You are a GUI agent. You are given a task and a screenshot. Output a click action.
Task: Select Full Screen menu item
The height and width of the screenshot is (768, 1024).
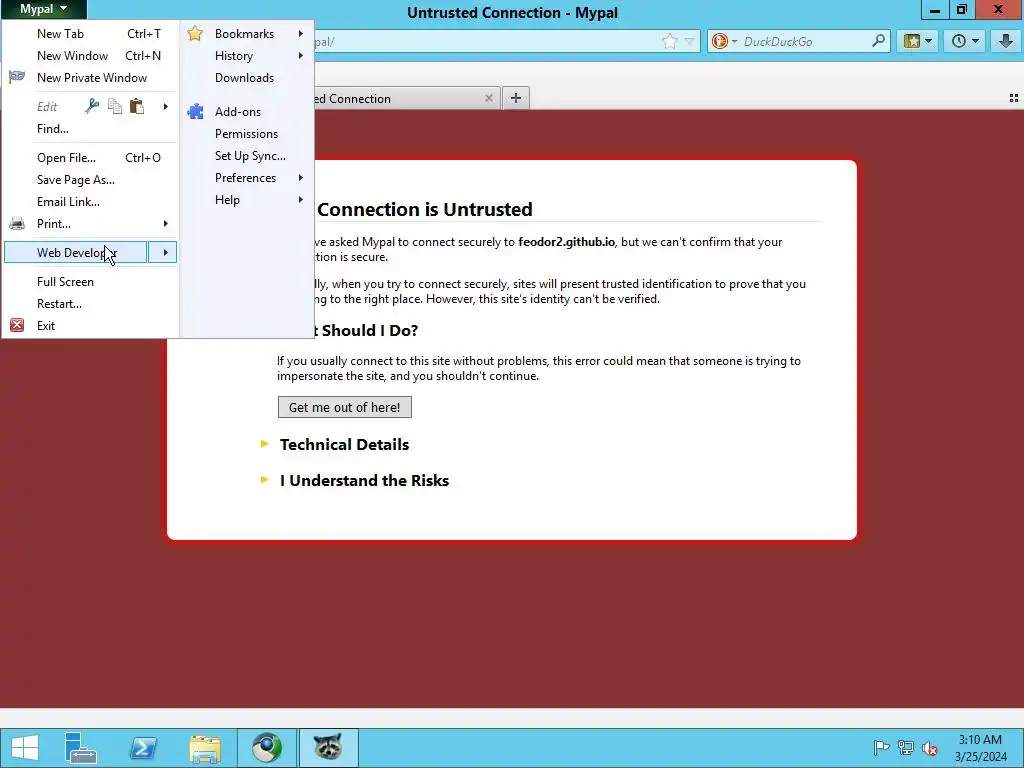[x=90, y=281]
